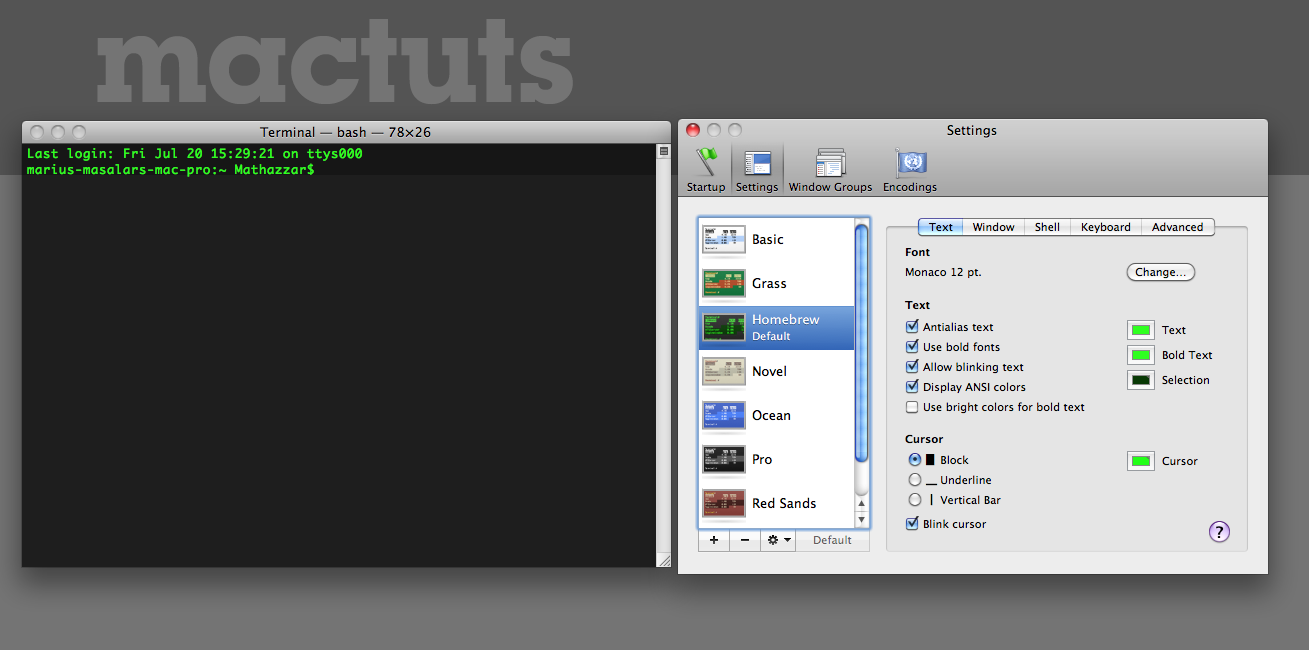Select the Settings toolbar icon
1309x650 pixels.
coord(757,169)
